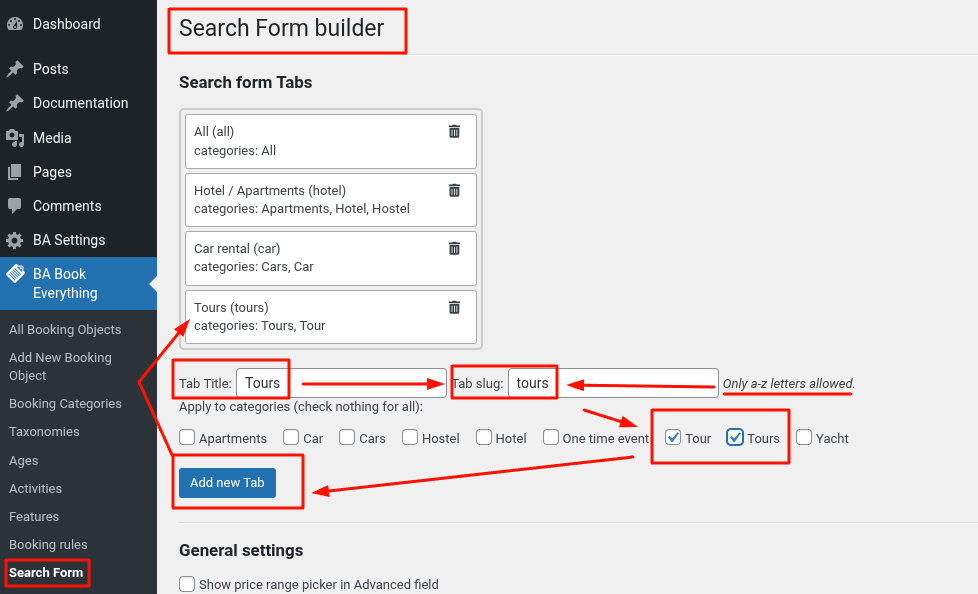
Task: Uncheck the Tours category checkbox
Action: 735,437
